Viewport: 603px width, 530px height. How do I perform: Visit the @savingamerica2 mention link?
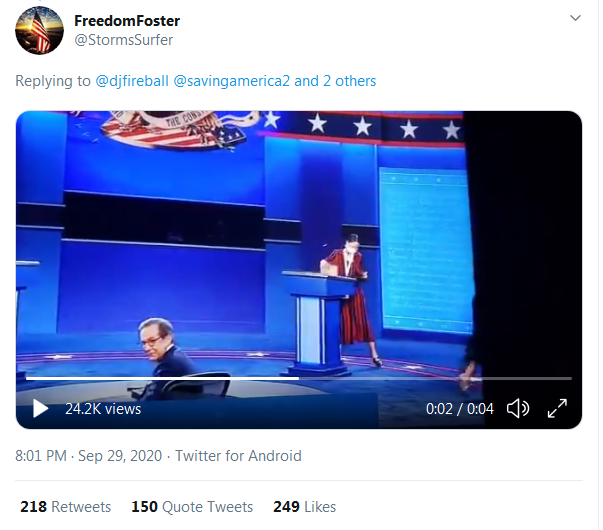[x=232, y=81]
